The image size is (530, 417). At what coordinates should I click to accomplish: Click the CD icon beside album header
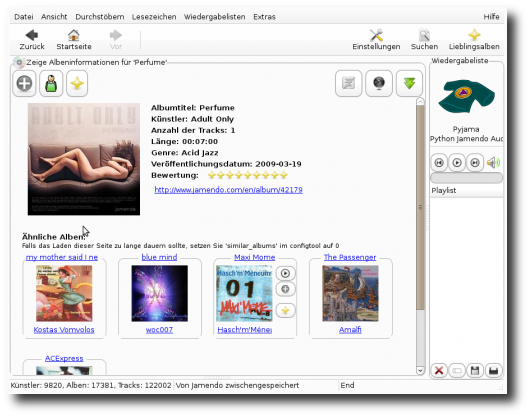(x=19, y=62)
